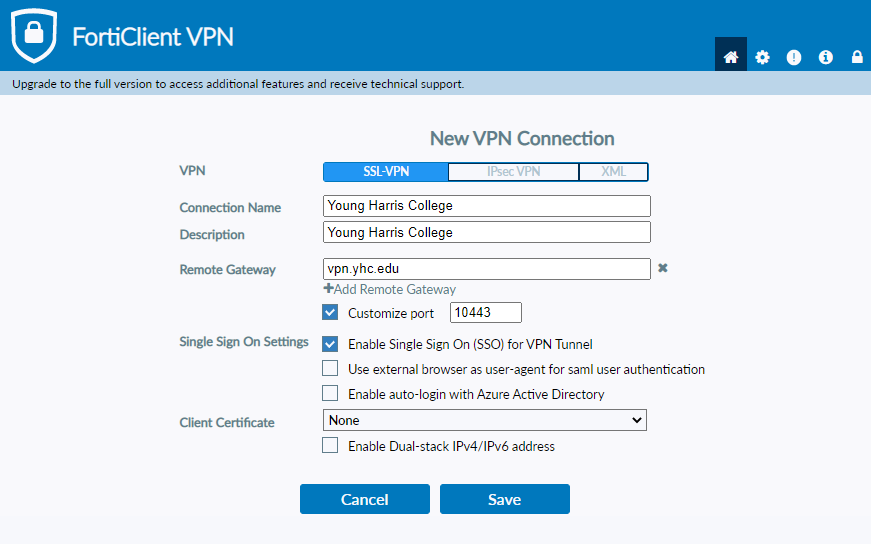Viewport: 871px width, 544px height.
Task: Open the notifications exclamation icon
Action: [x=794, y=57]
